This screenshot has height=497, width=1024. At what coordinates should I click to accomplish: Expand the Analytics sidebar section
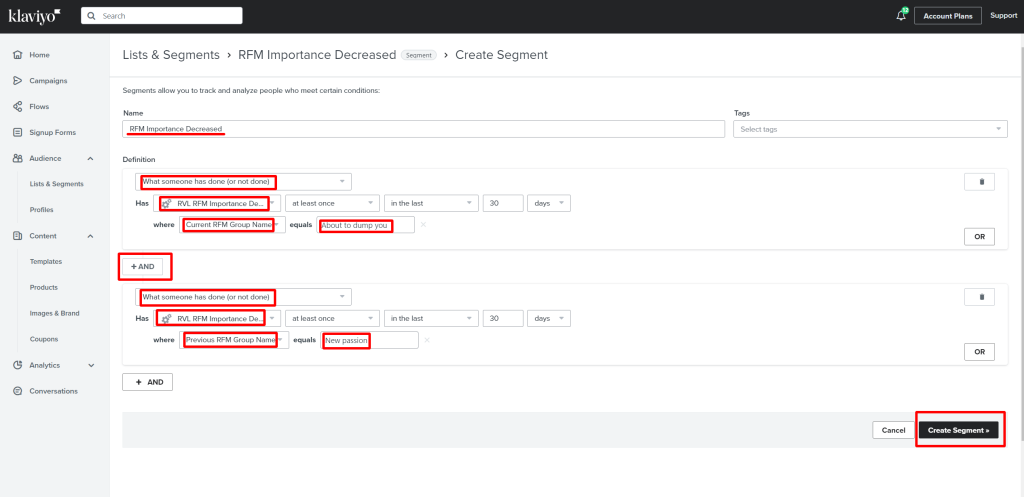(x=91, y=365)
